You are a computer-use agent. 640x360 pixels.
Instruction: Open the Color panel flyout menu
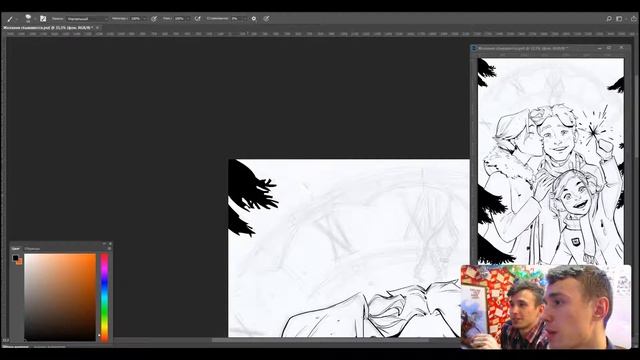point(109,249)
